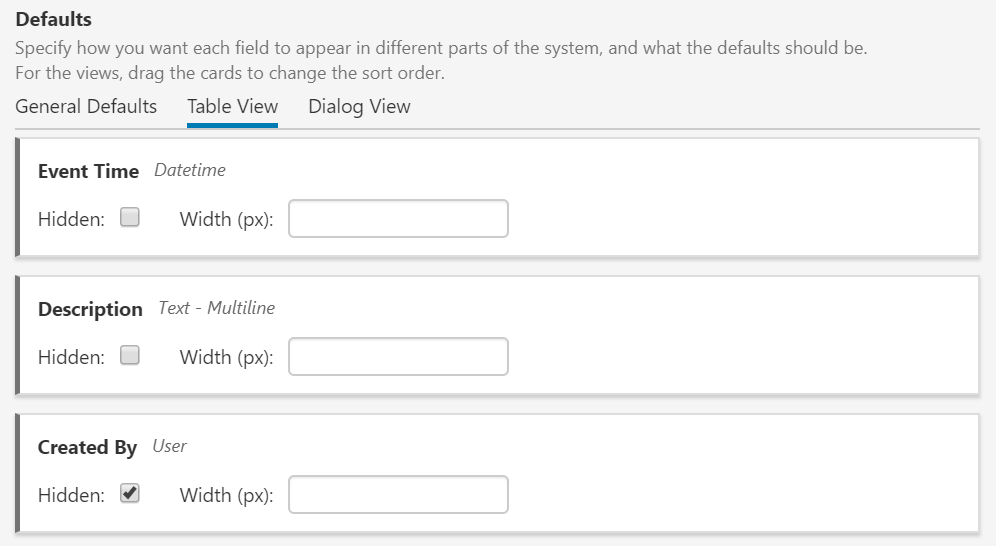This screenshot has width=996, height=546.
Task: Focus the Description width input field
Action: point(398,357)
